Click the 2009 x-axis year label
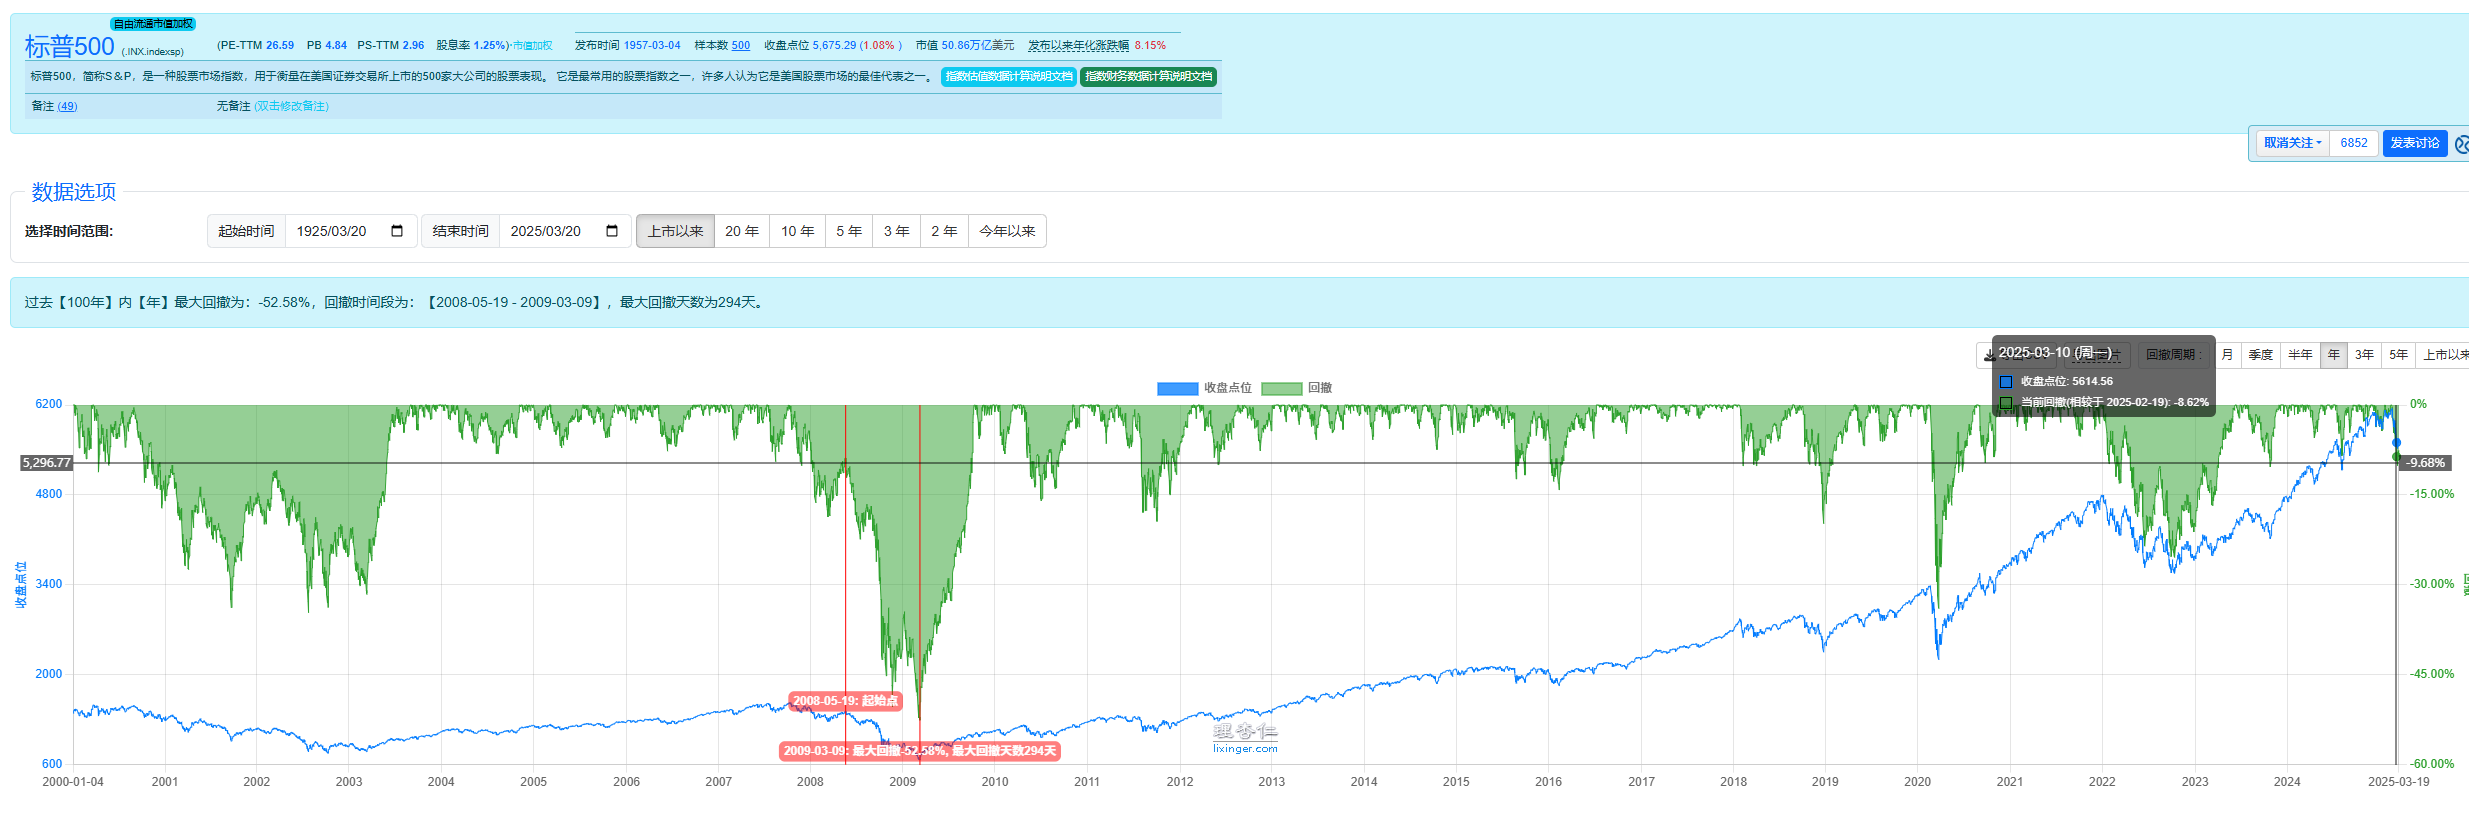The width and height of the screenshot is (2469, 840). click(902, 782)
